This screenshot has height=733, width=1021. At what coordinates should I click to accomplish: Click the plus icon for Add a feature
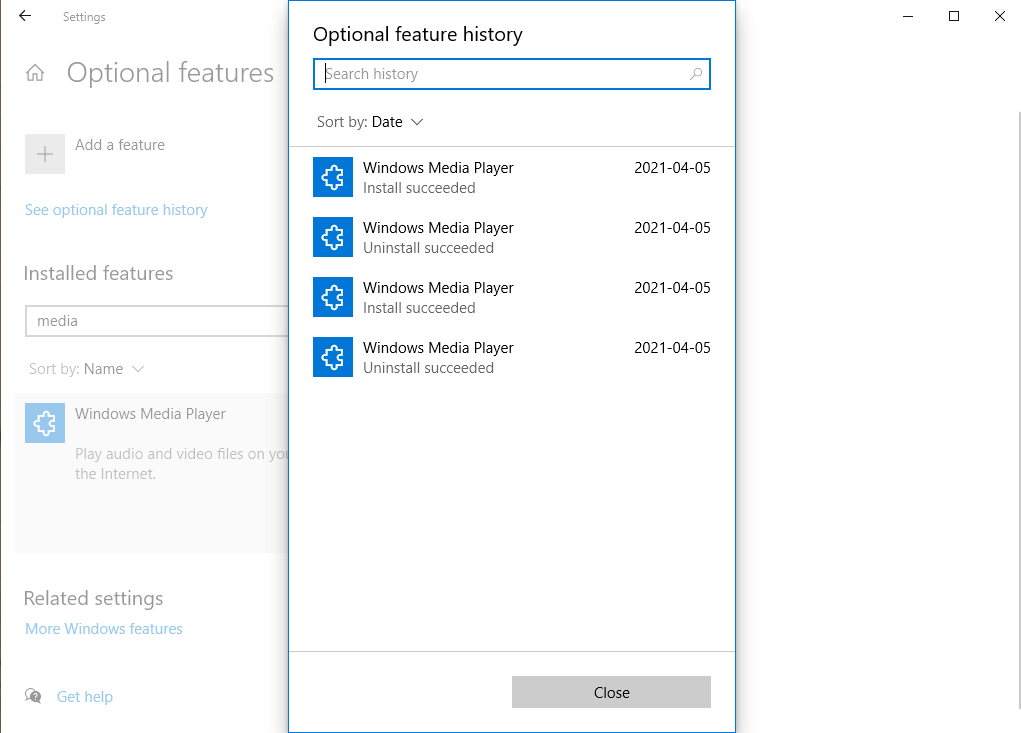(45, 154)
